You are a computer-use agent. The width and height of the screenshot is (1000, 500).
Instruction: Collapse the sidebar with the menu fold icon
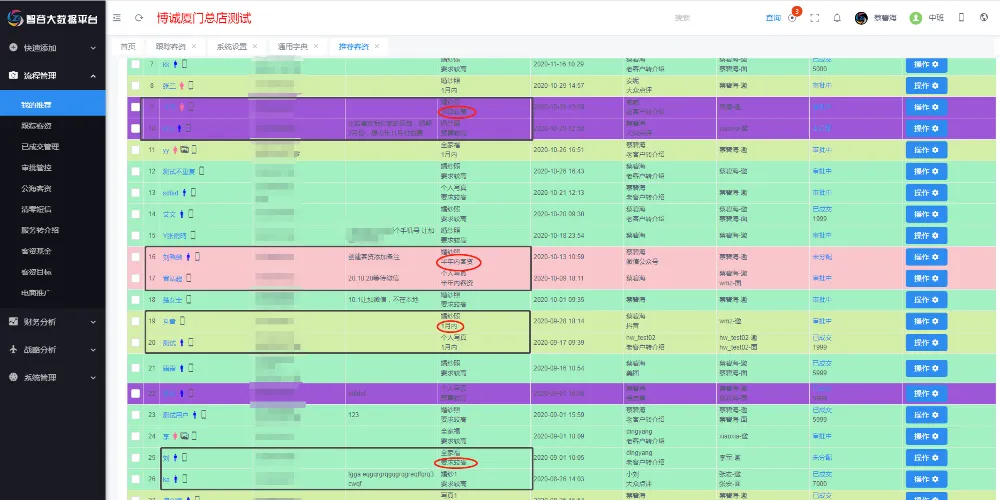click(117, 18)
